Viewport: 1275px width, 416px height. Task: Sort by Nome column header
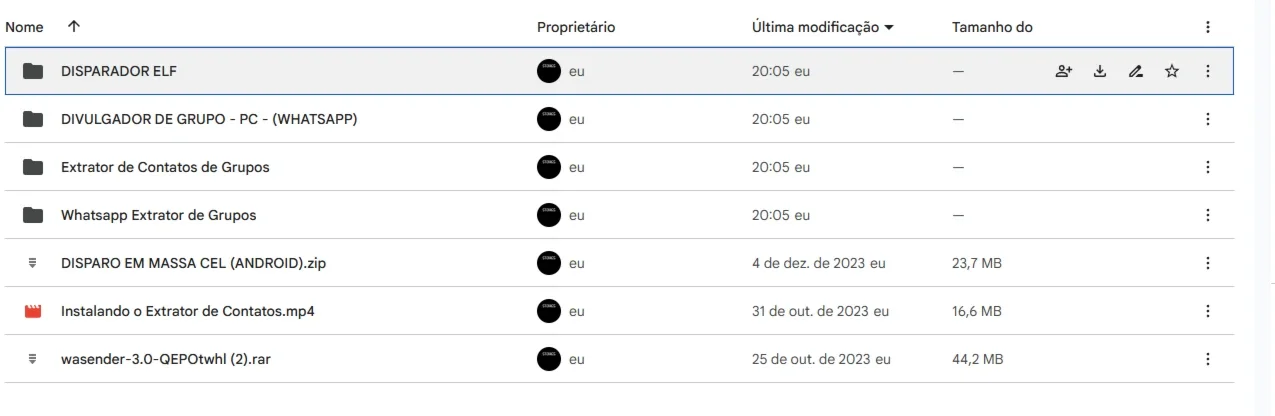[25, 27]
